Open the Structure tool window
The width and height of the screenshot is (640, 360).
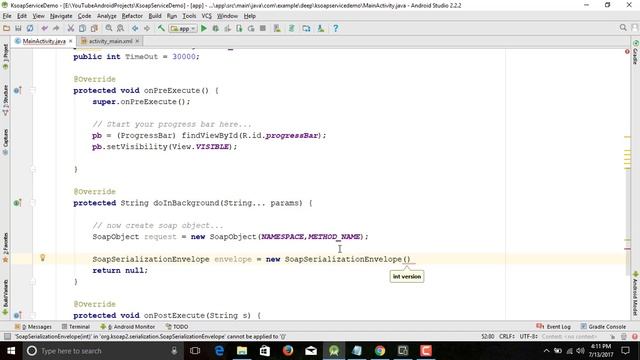(5, 100)
